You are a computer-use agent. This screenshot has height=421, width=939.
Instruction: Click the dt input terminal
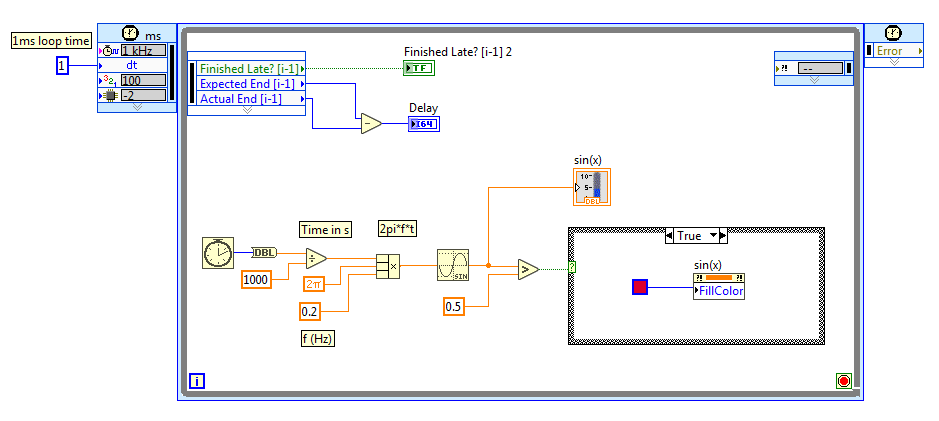tap(132, 65)
